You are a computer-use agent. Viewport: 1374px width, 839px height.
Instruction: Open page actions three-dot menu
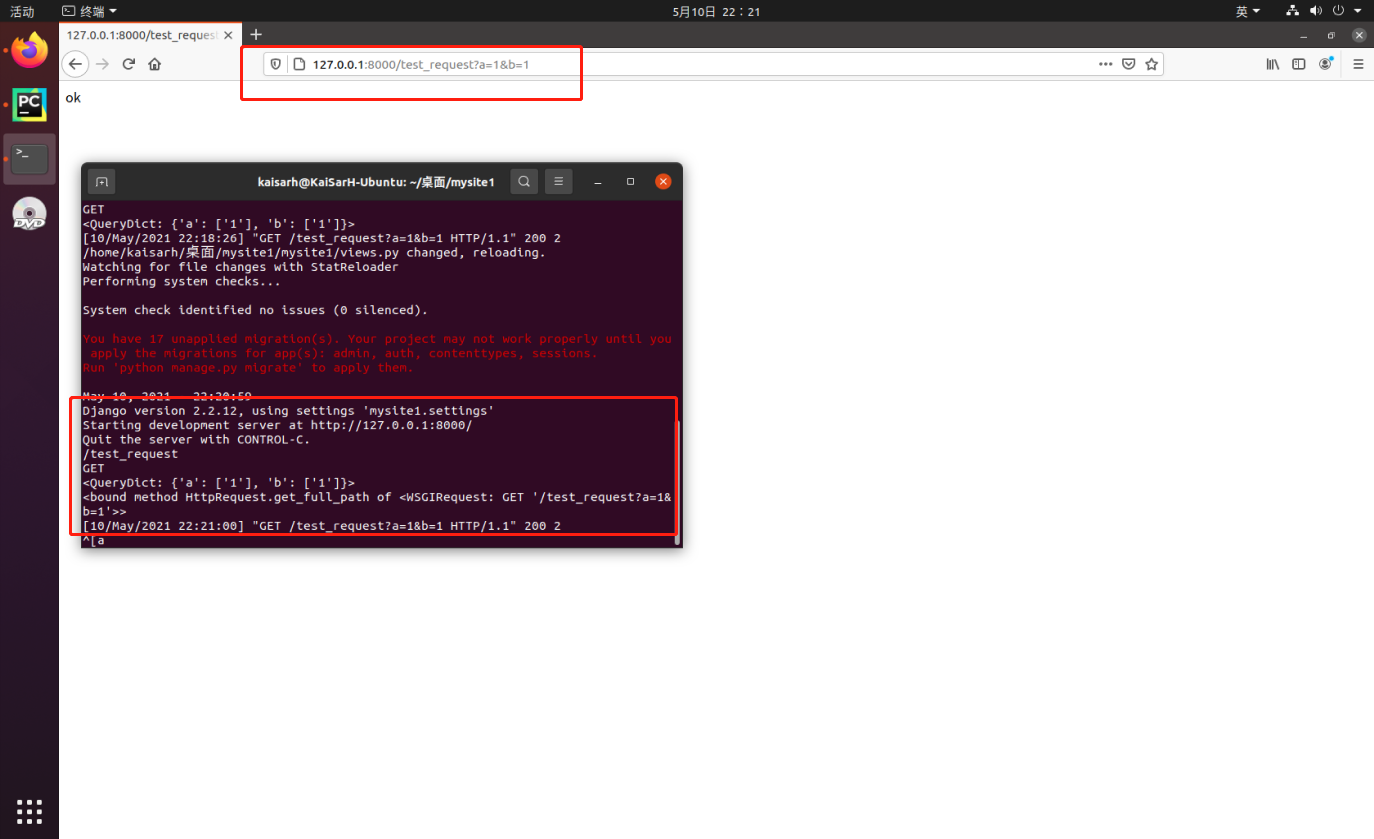[1105, 64]
